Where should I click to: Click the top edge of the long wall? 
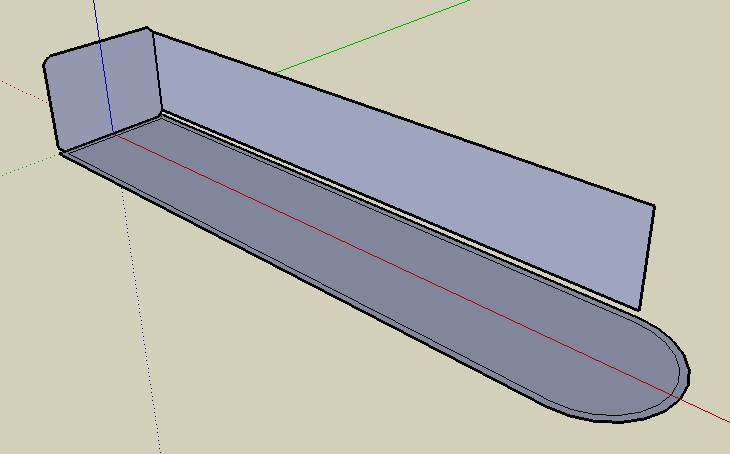tap(403, 118)
